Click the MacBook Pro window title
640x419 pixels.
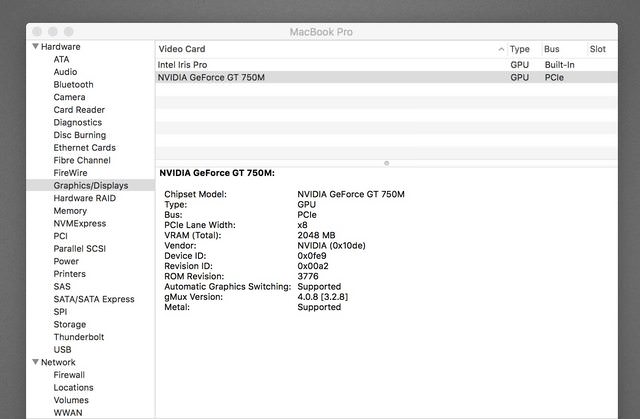321,32
